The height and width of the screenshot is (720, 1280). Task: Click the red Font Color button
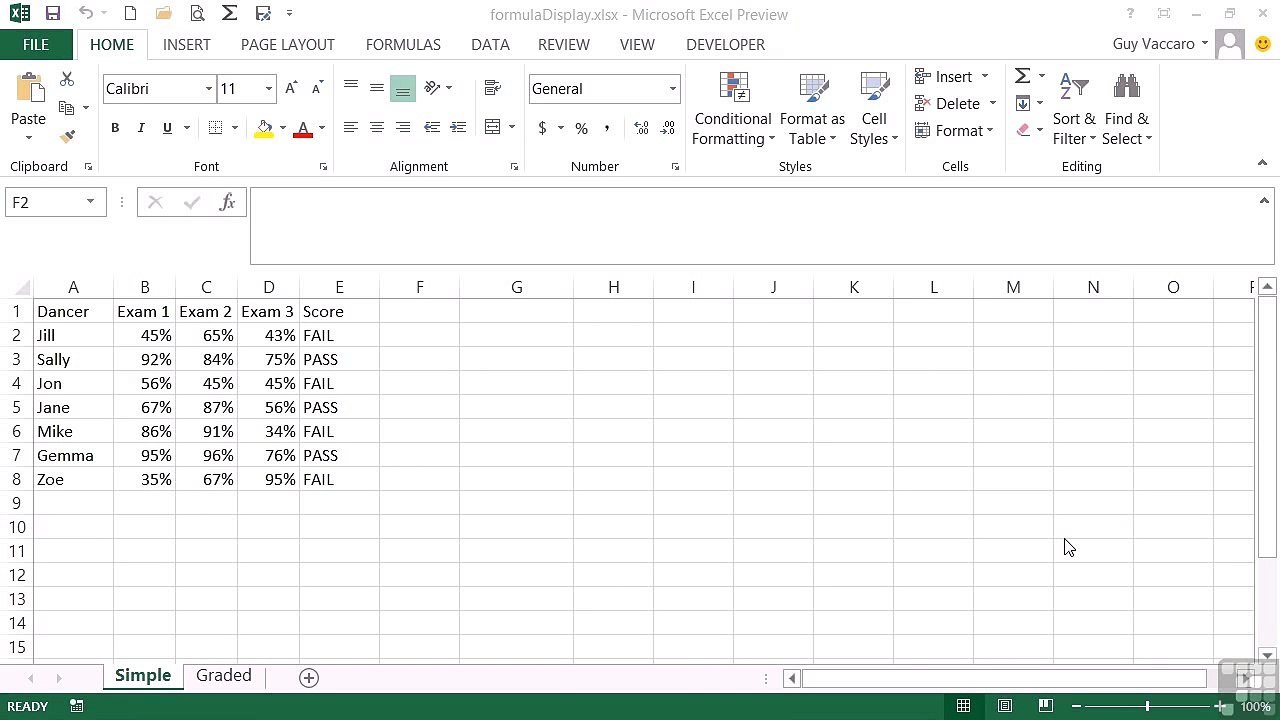click(x=303, y=128)
